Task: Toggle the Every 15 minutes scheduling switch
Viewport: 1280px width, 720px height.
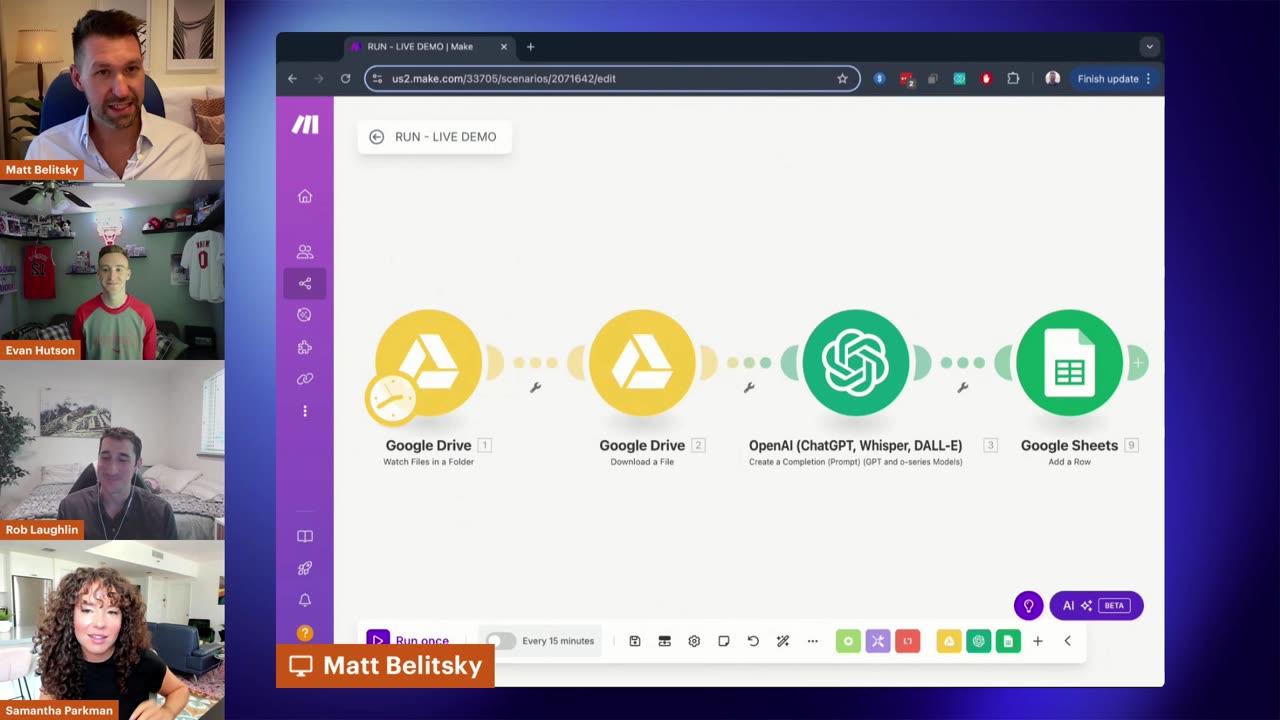Action: point(500,641)
